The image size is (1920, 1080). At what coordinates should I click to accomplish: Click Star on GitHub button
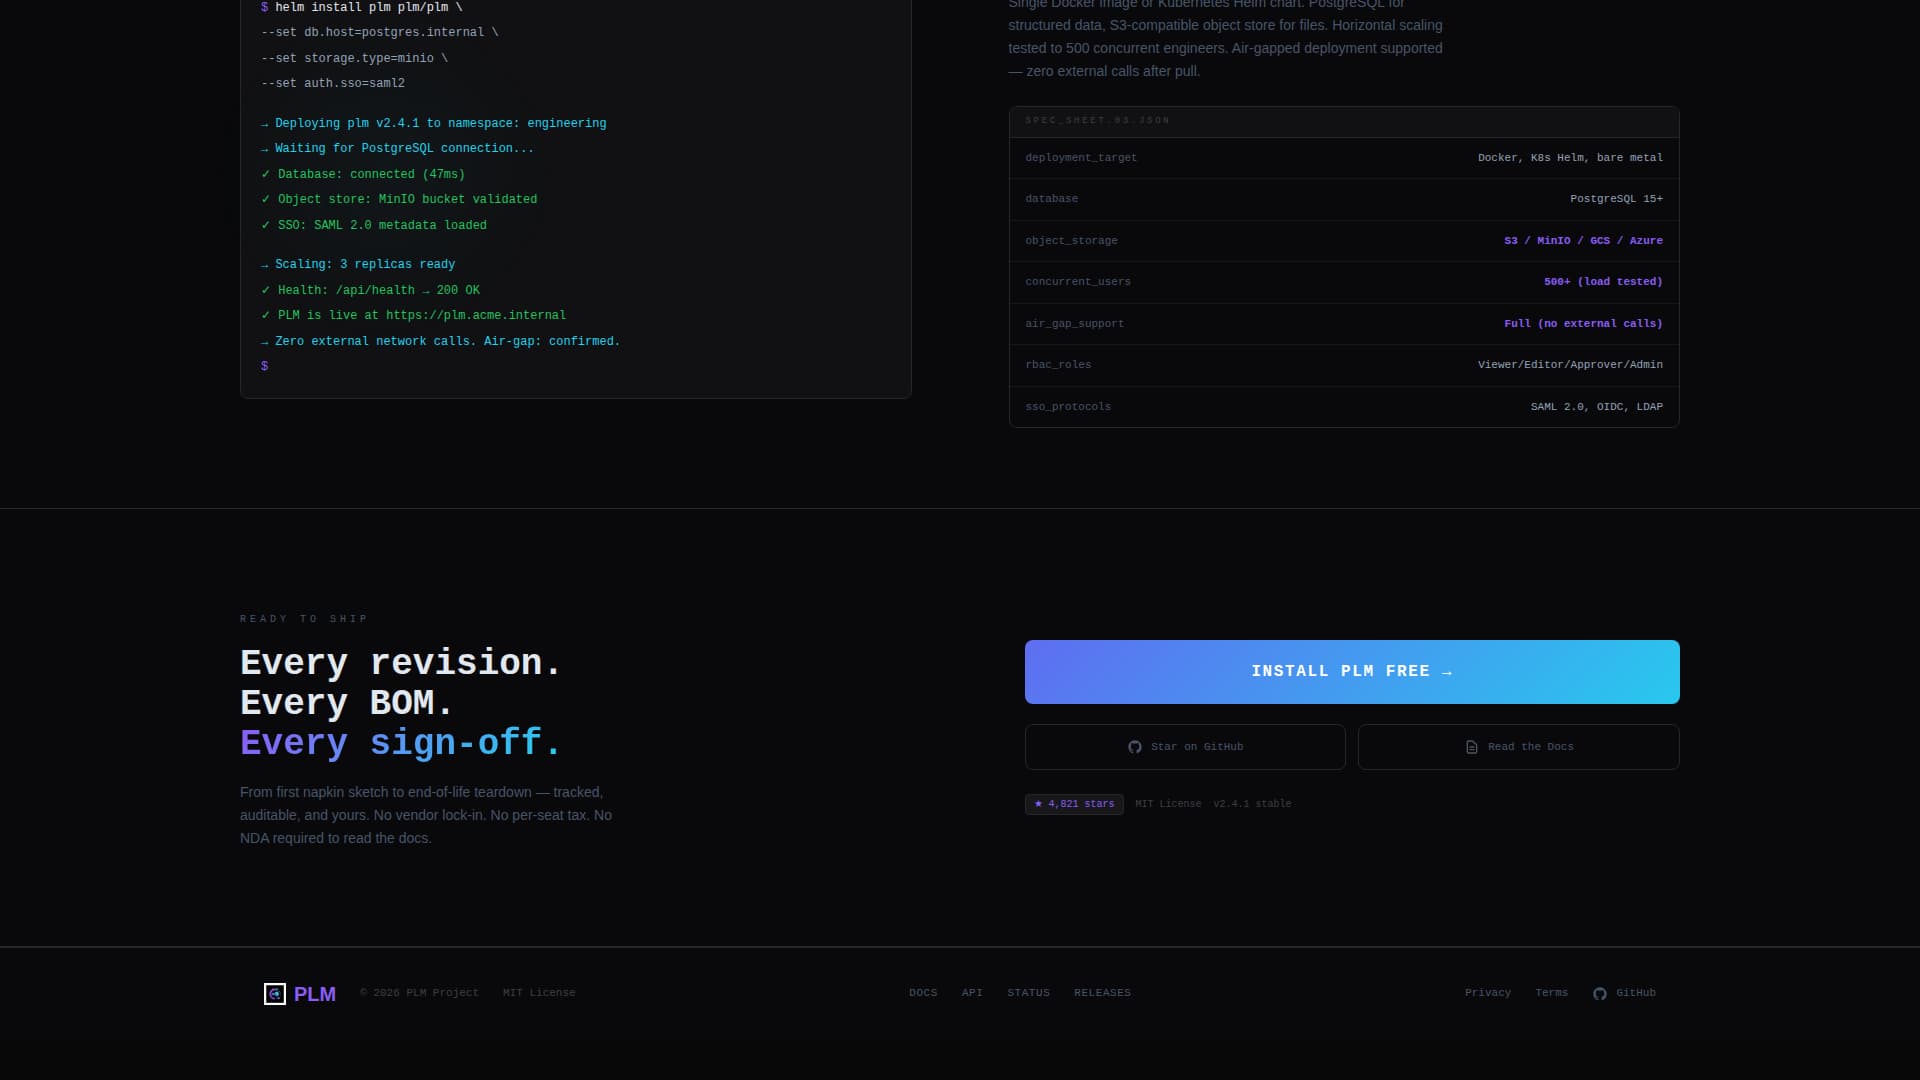pos(1185,747)
